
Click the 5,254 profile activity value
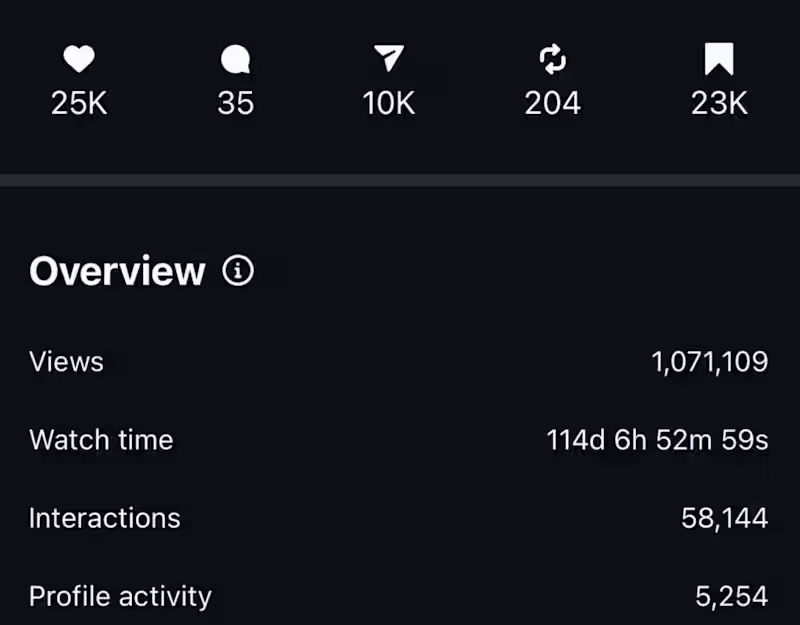[731, 597]
